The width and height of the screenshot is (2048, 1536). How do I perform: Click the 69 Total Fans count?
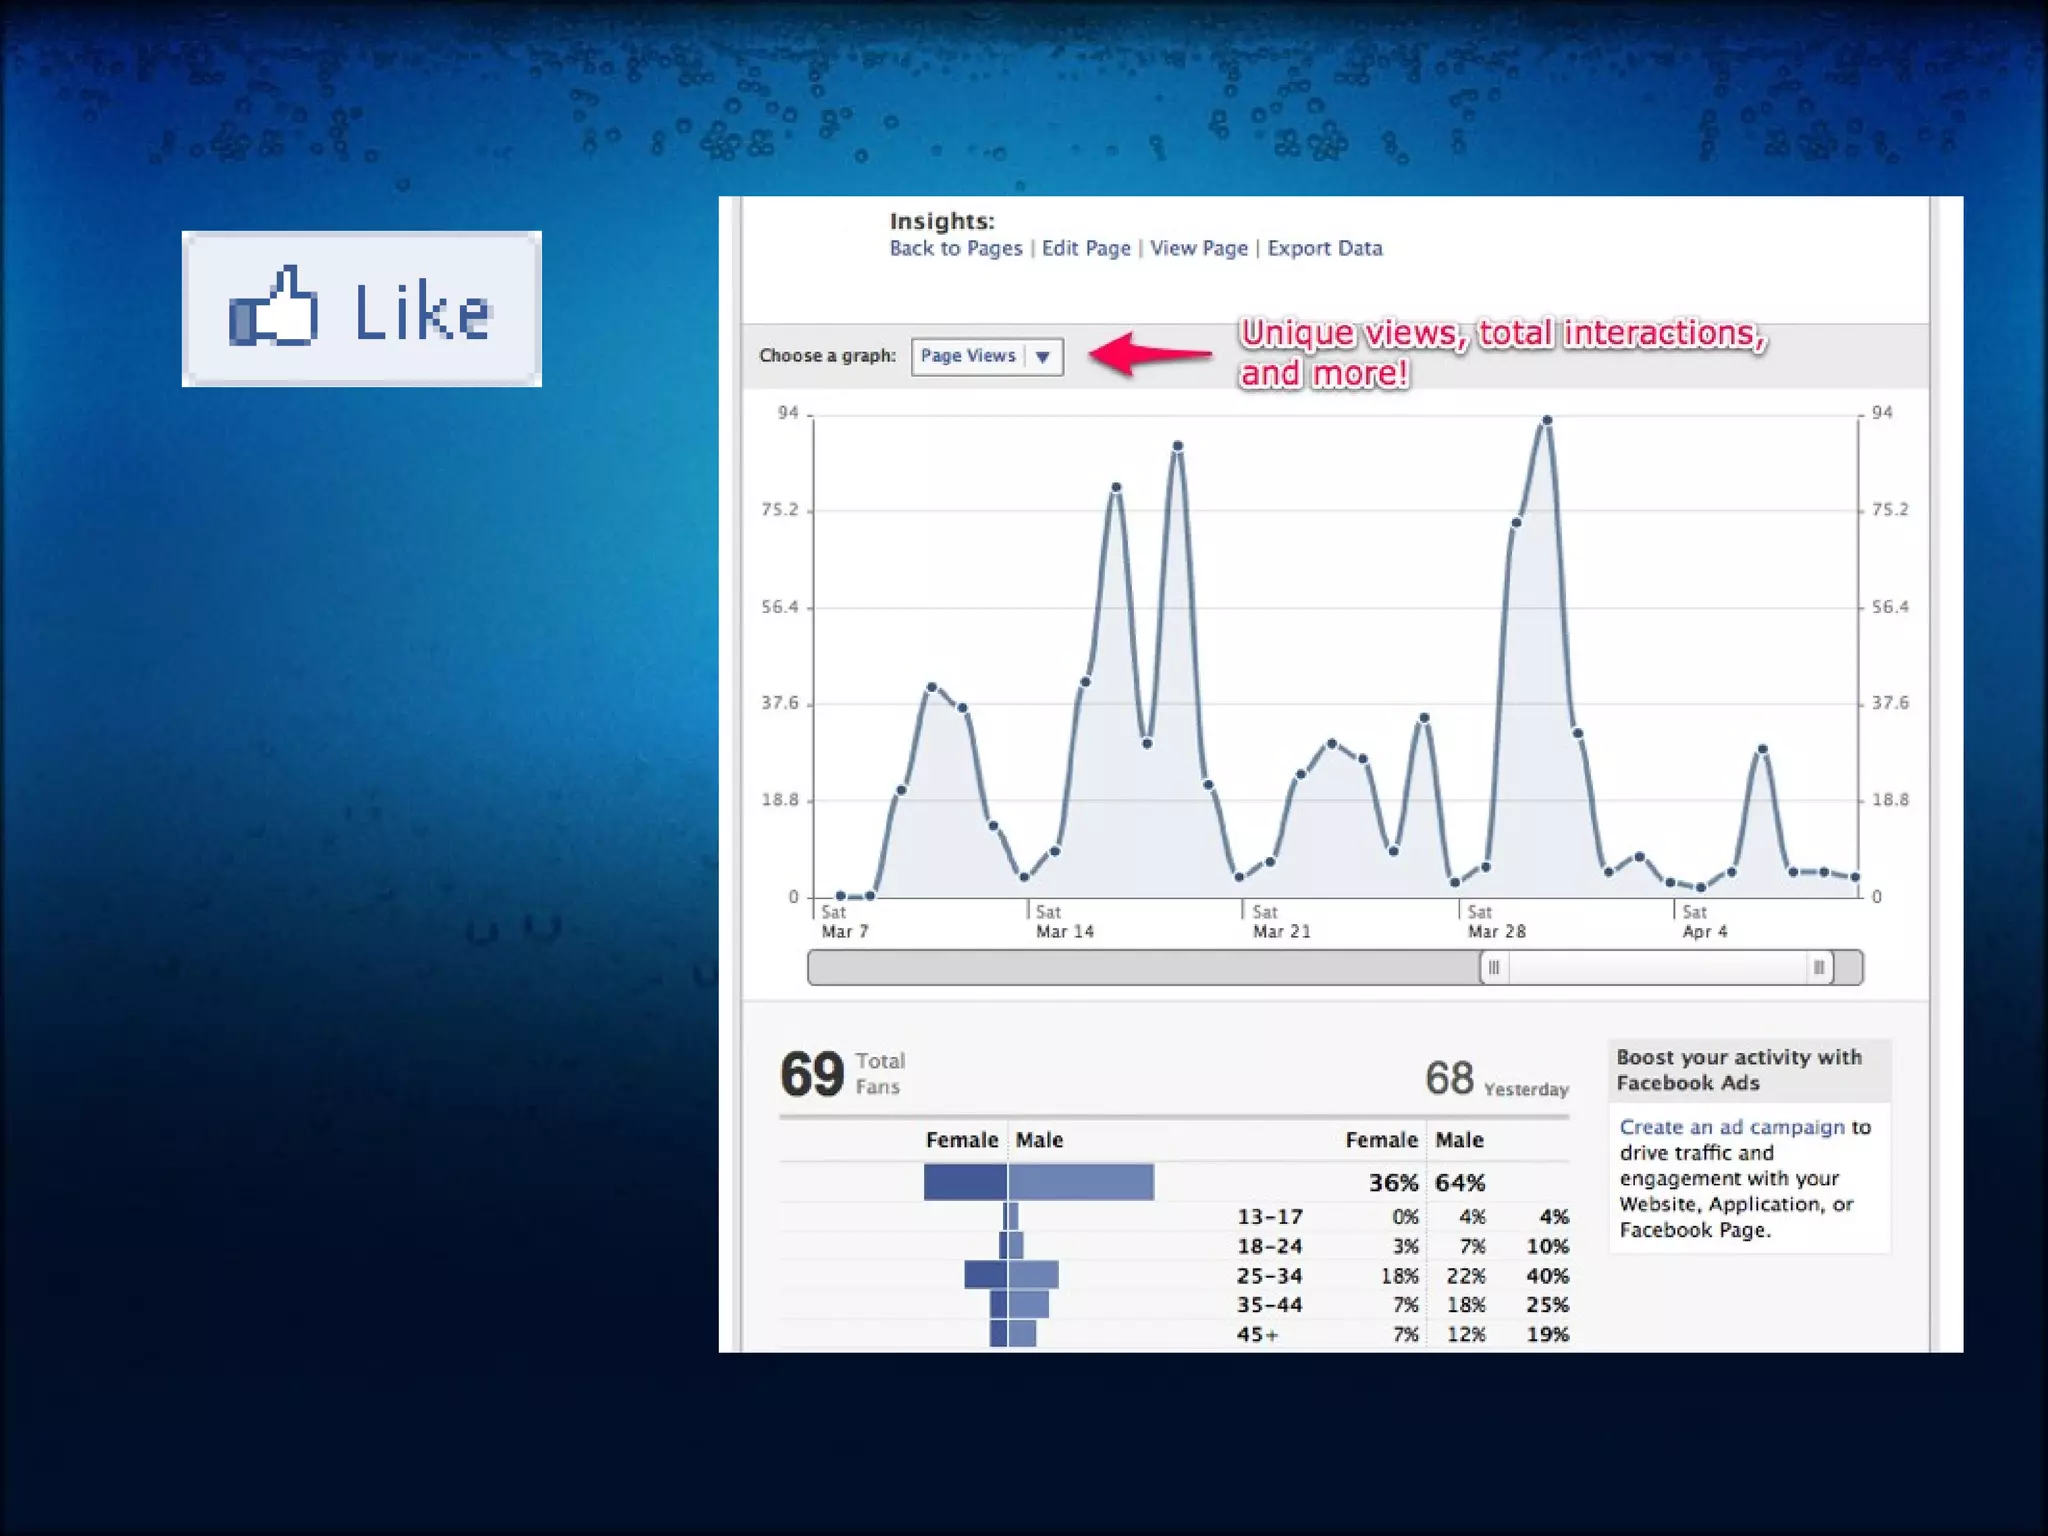coord(812,1075)
